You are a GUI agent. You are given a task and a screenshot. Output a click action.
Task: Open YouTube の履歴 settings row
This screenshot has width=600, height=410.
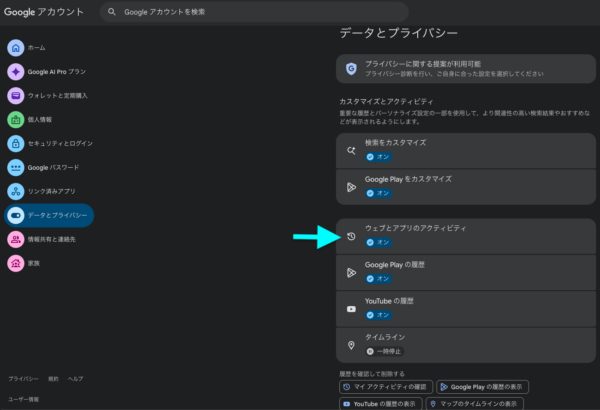pyautogui.click(x=466, y=309)
